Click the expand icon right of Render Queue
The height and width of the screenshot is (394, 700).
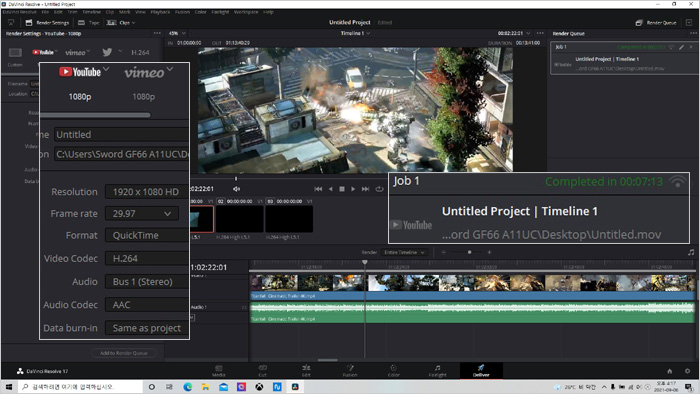689,22
